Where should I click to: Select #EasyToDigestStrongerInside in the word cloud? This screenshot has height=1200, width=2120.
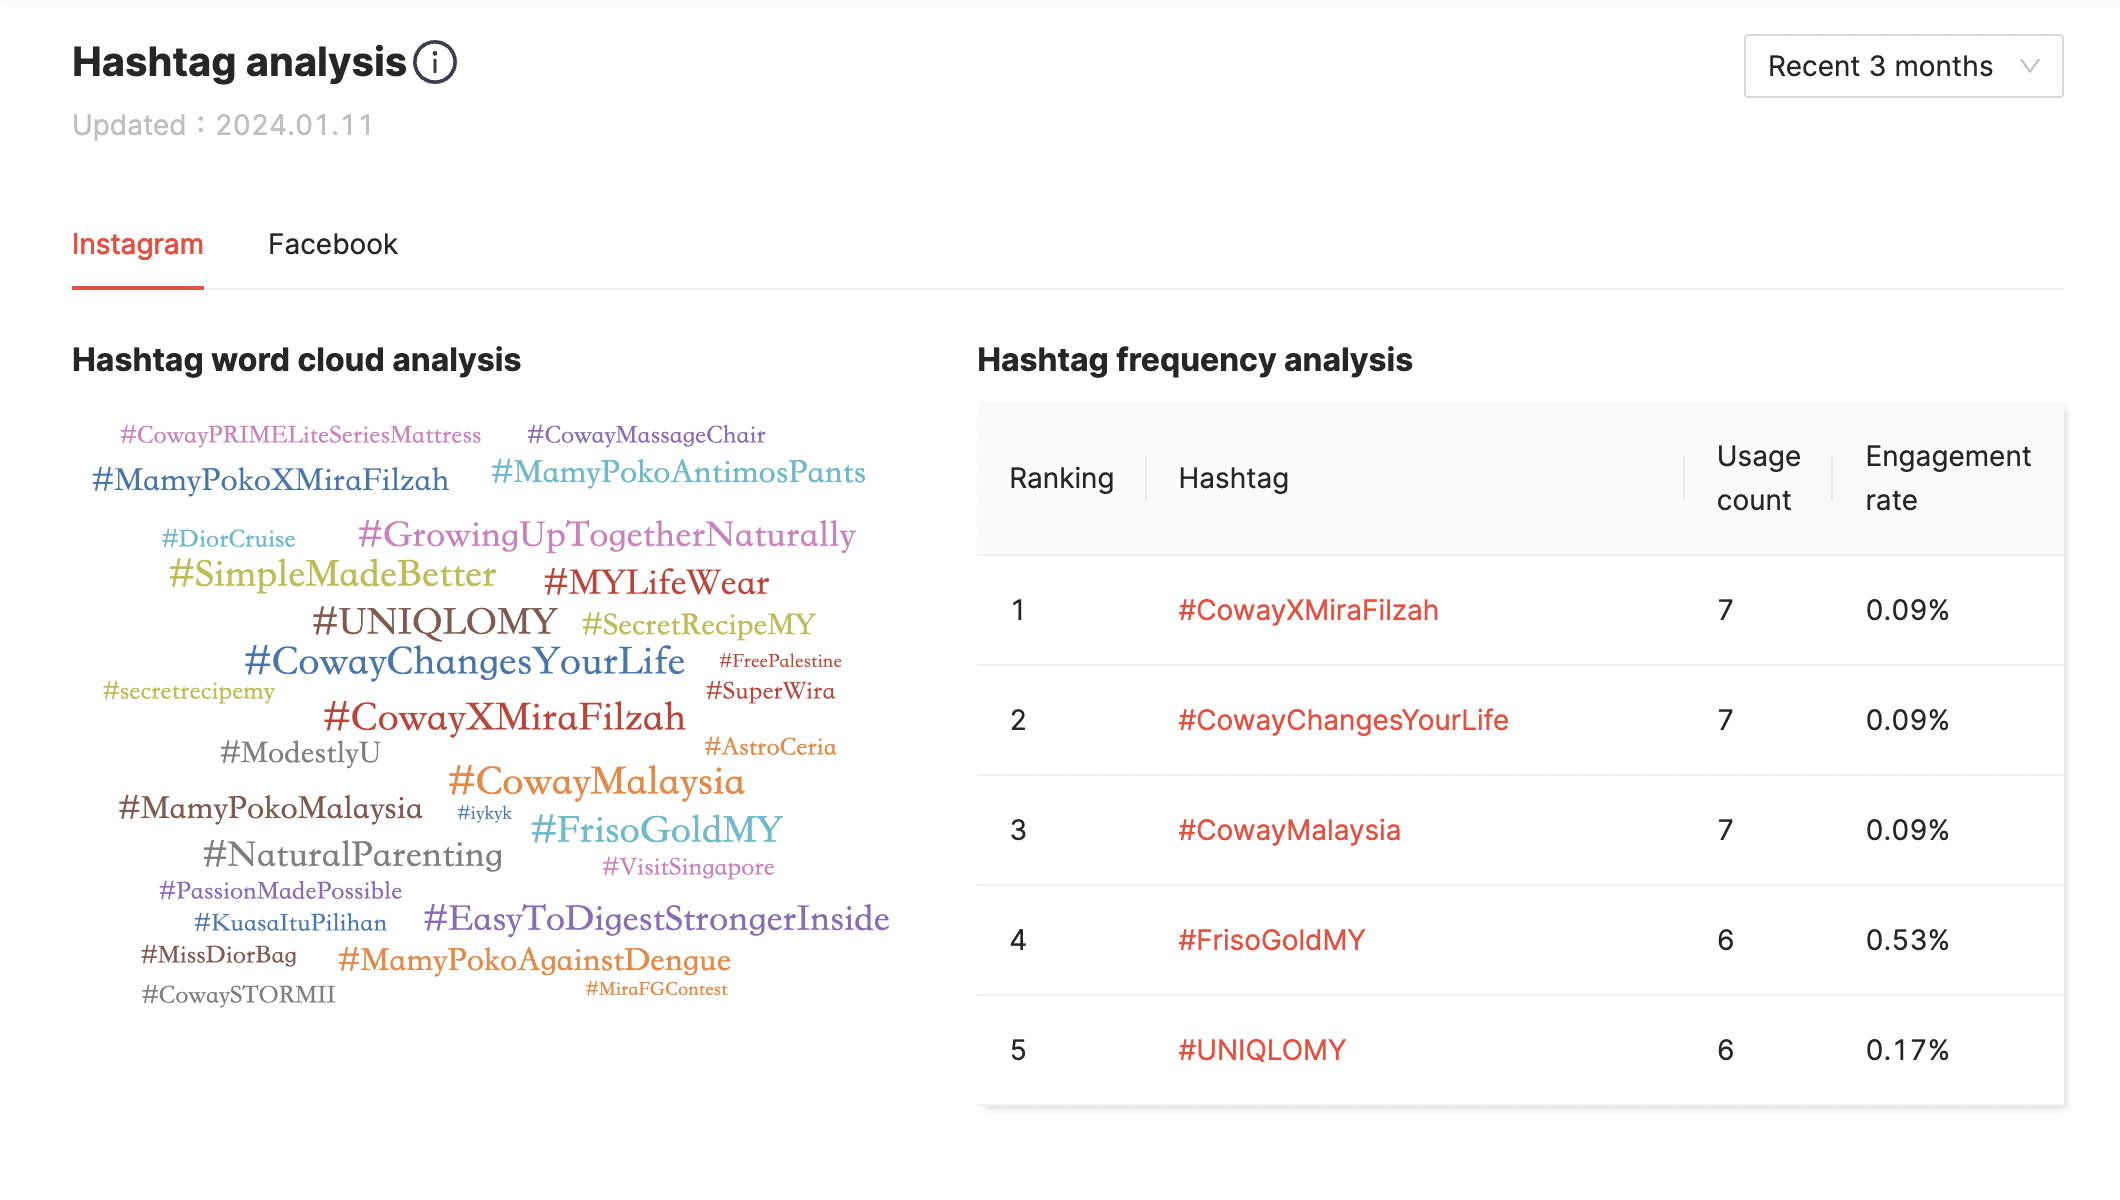coord(656,919)
